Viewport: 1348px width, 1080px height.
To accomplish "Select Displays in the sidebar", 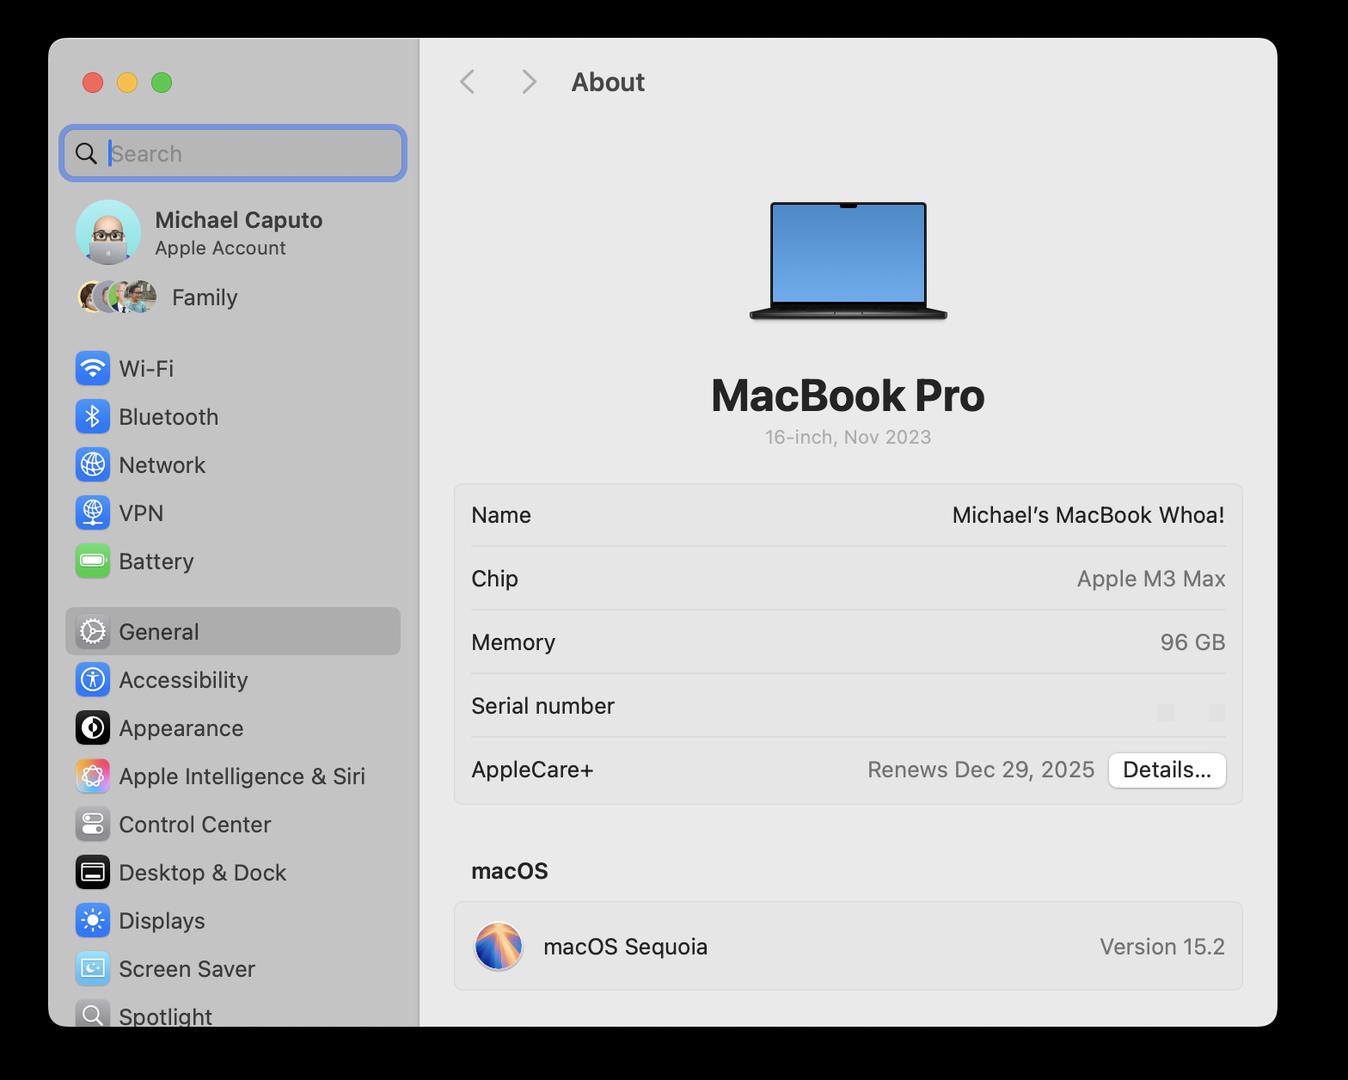I will click(161, 920).
